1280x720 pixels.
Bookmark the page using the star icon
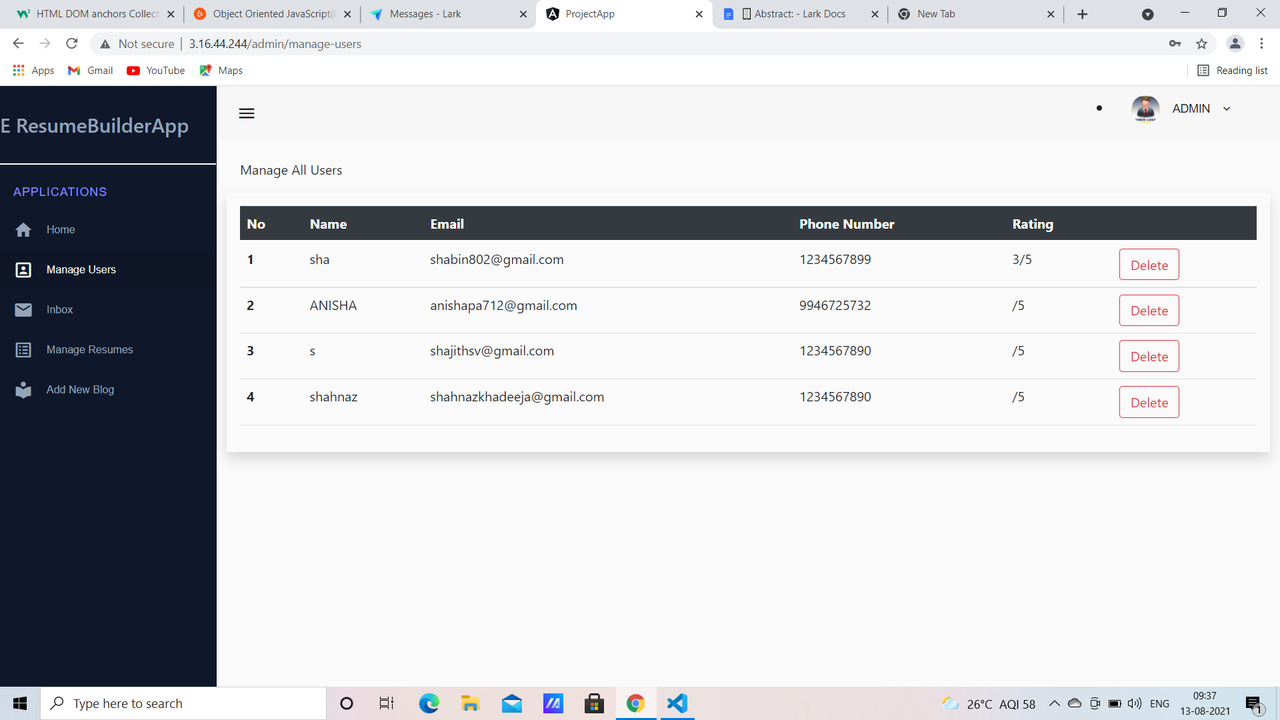(x=1201, y=43)
